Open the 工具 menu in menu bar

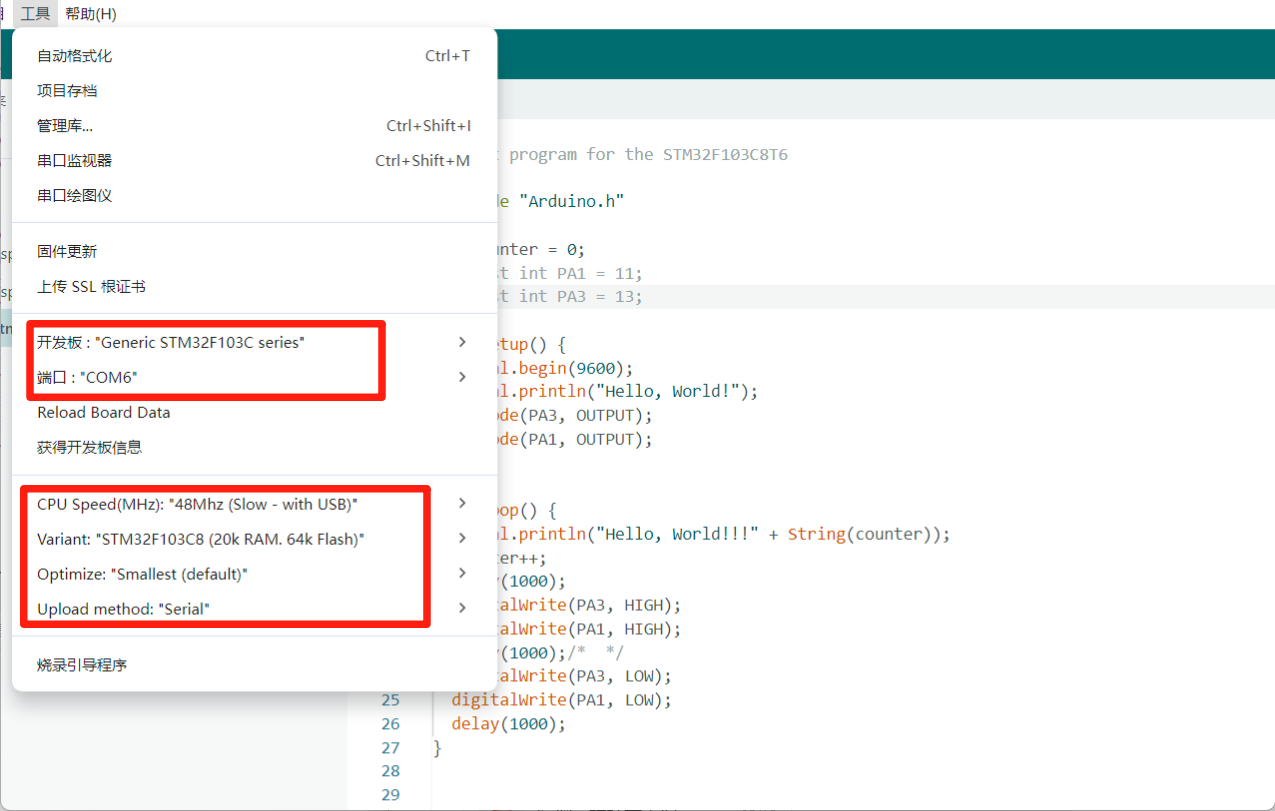point(35,14)
